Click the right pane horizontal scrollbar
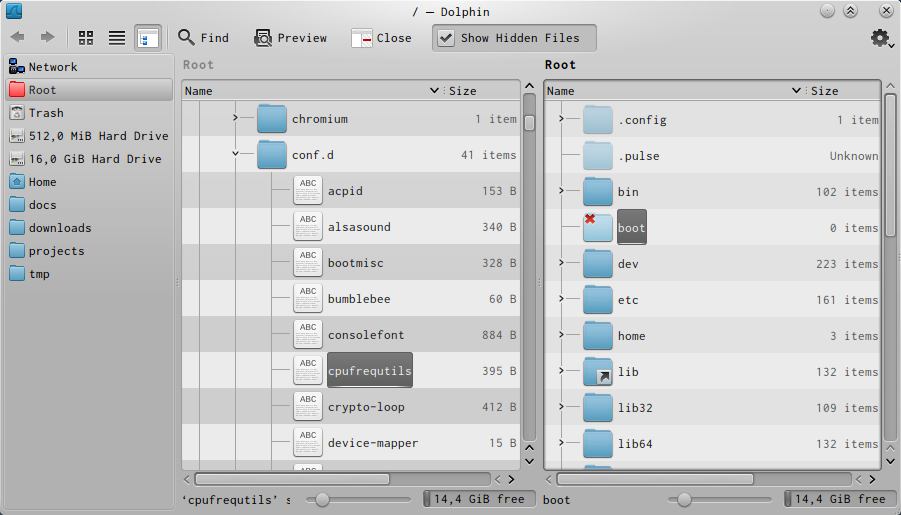The image size is (901, 515). (654, 479)
